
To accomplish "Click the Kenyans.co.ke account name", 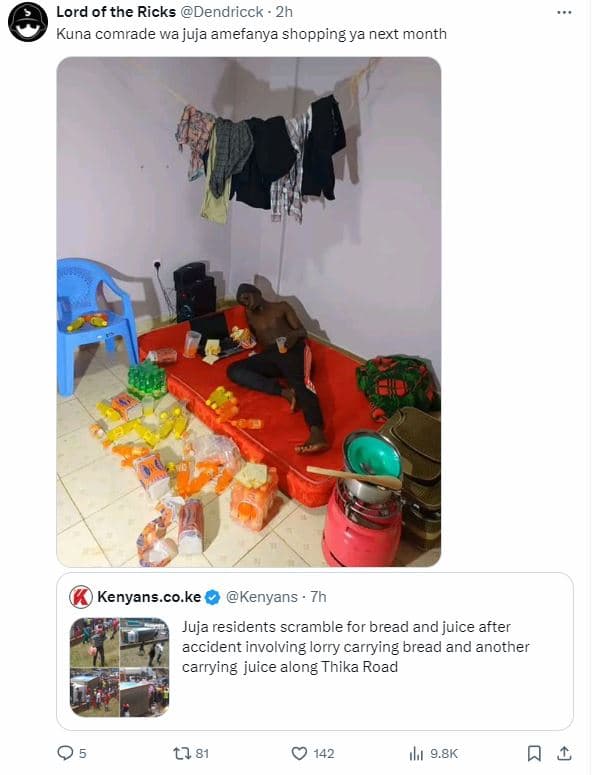I will coord(149,597).
